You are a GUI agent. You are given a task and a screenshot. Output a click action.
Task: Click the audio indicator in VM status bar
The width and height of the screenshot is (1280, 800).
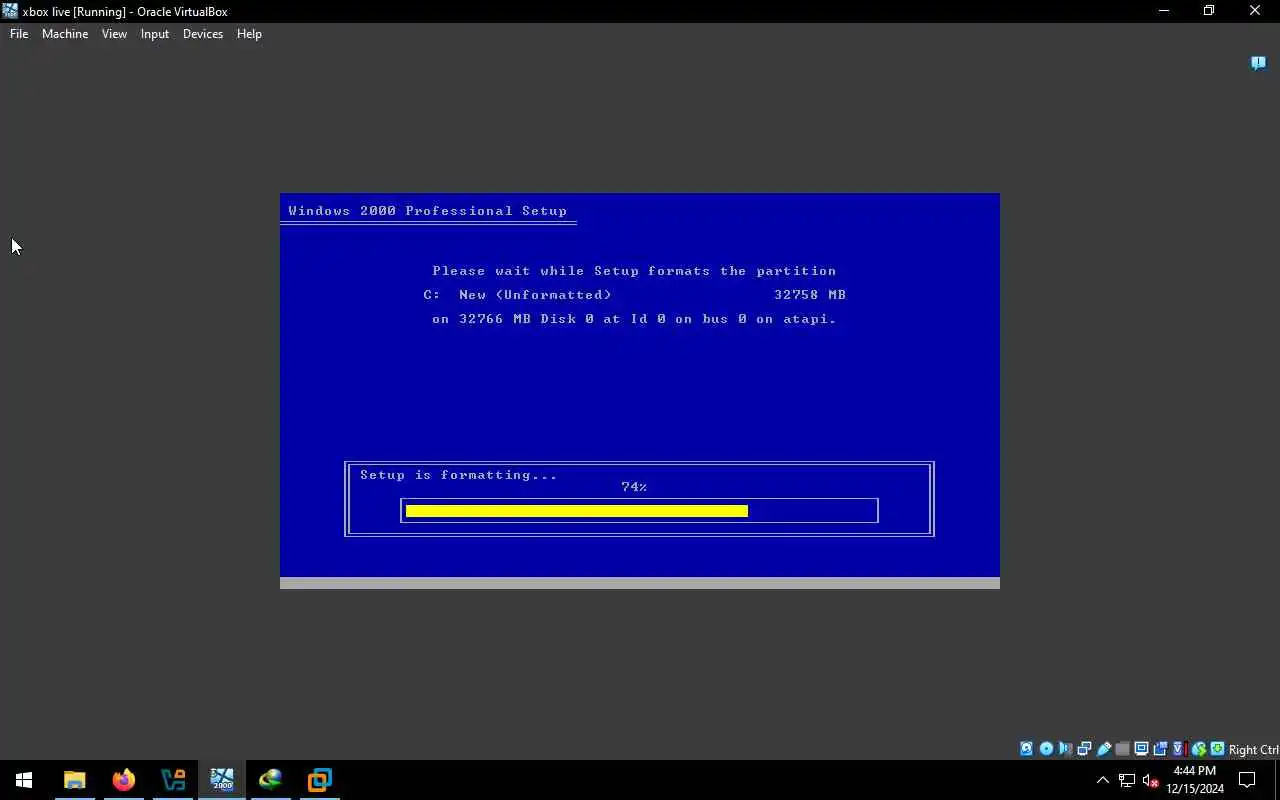[x=1065, y=749]
